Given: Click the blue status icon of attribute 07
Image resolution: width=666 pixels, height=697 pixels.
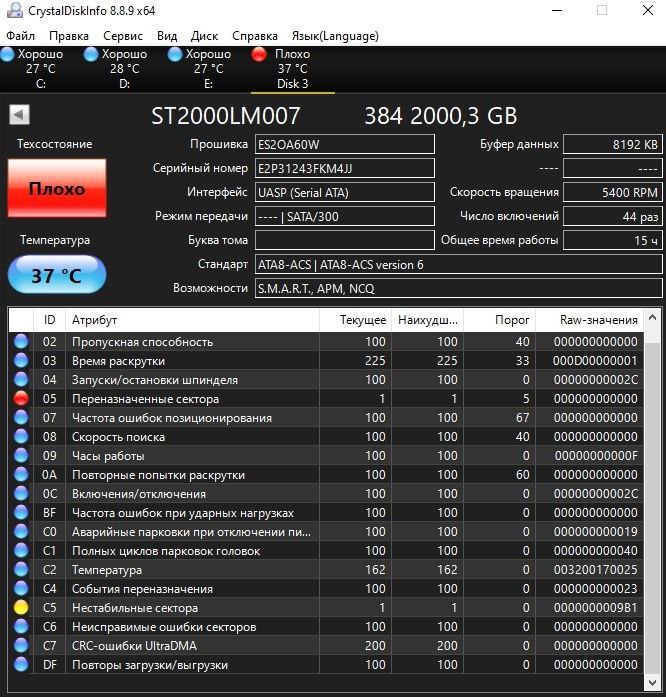Looking at the screenshot, I should coord(21,417).
